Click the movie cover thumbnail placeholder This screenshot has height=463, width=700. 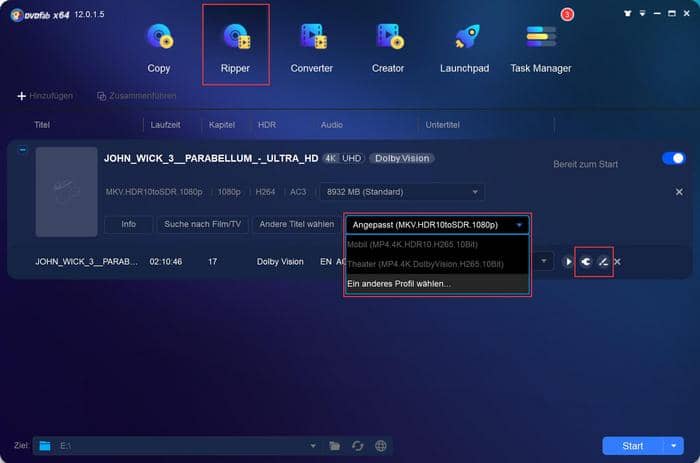(x=67, y=192)
